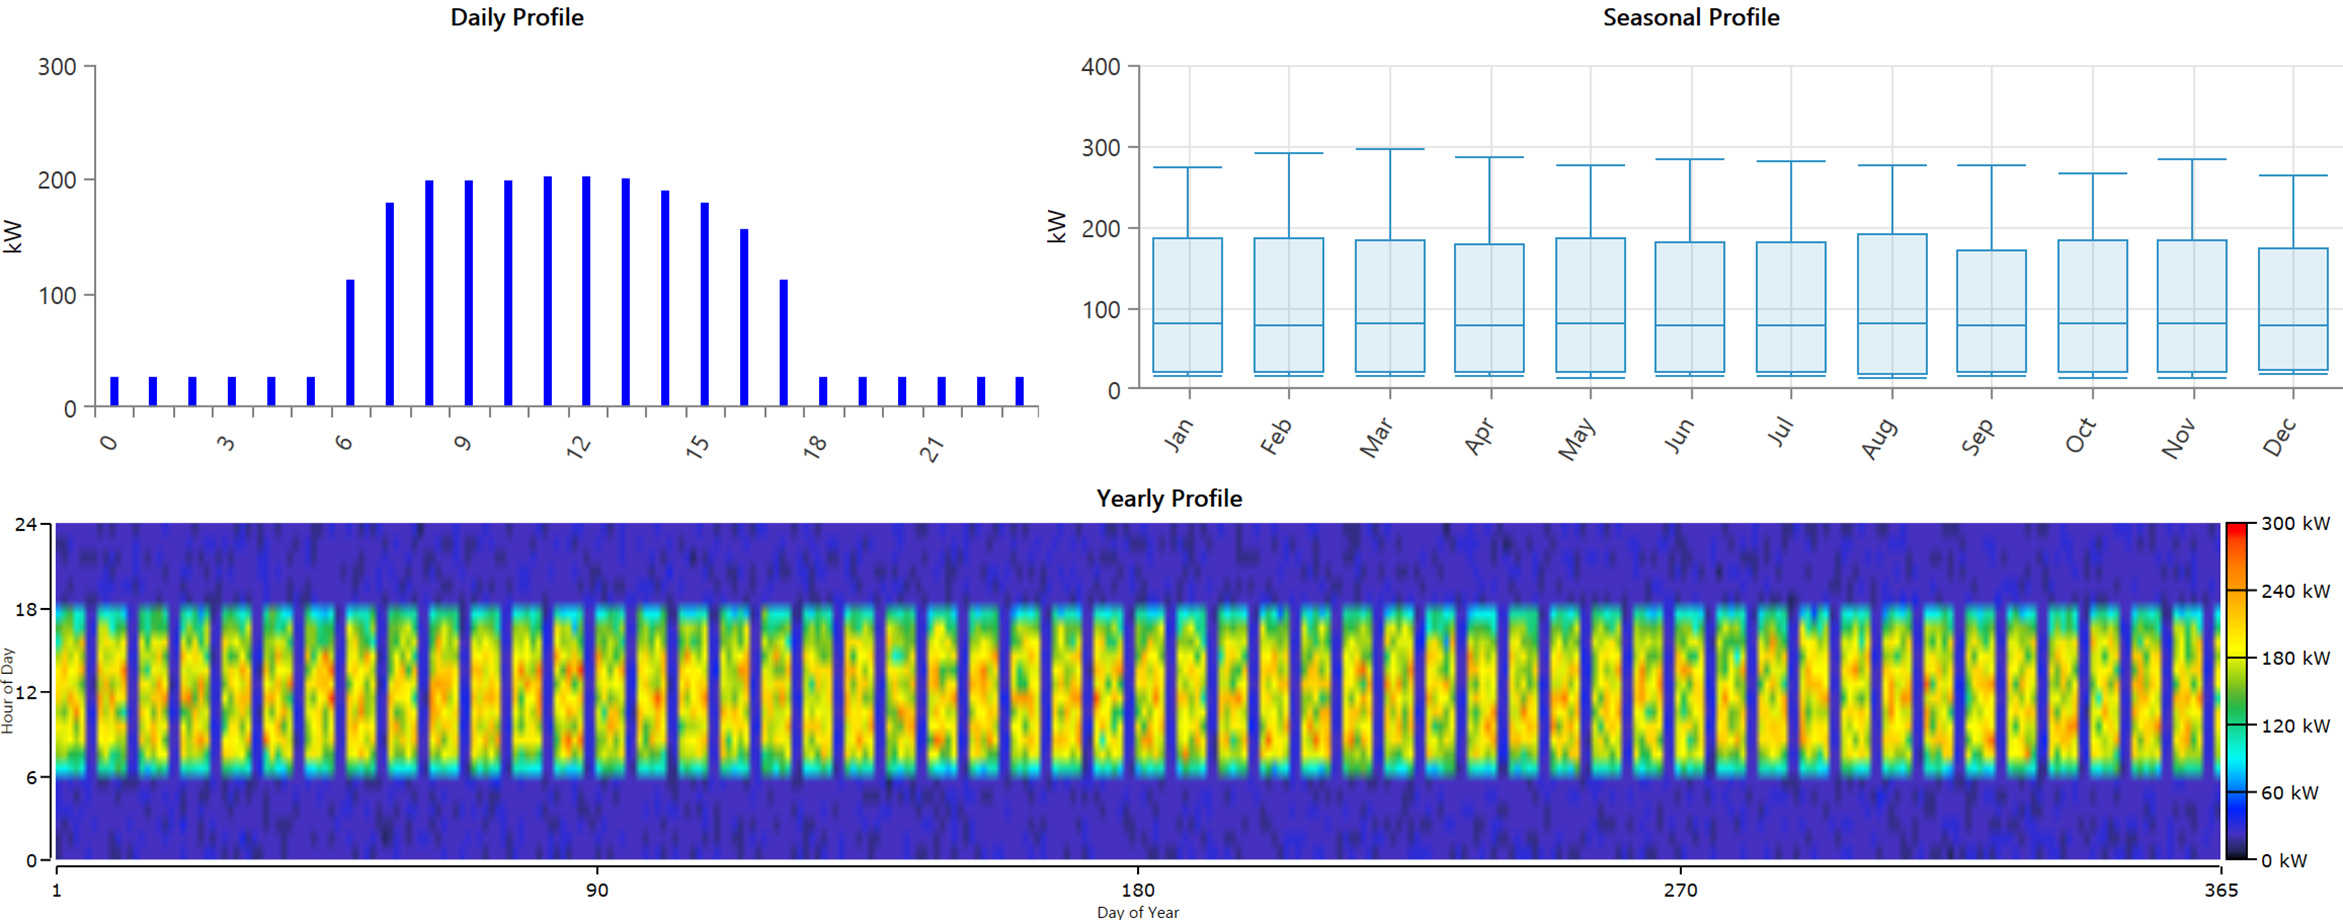
Task: Click the Jun month axis label
Action: click(x=1679, y=435)
